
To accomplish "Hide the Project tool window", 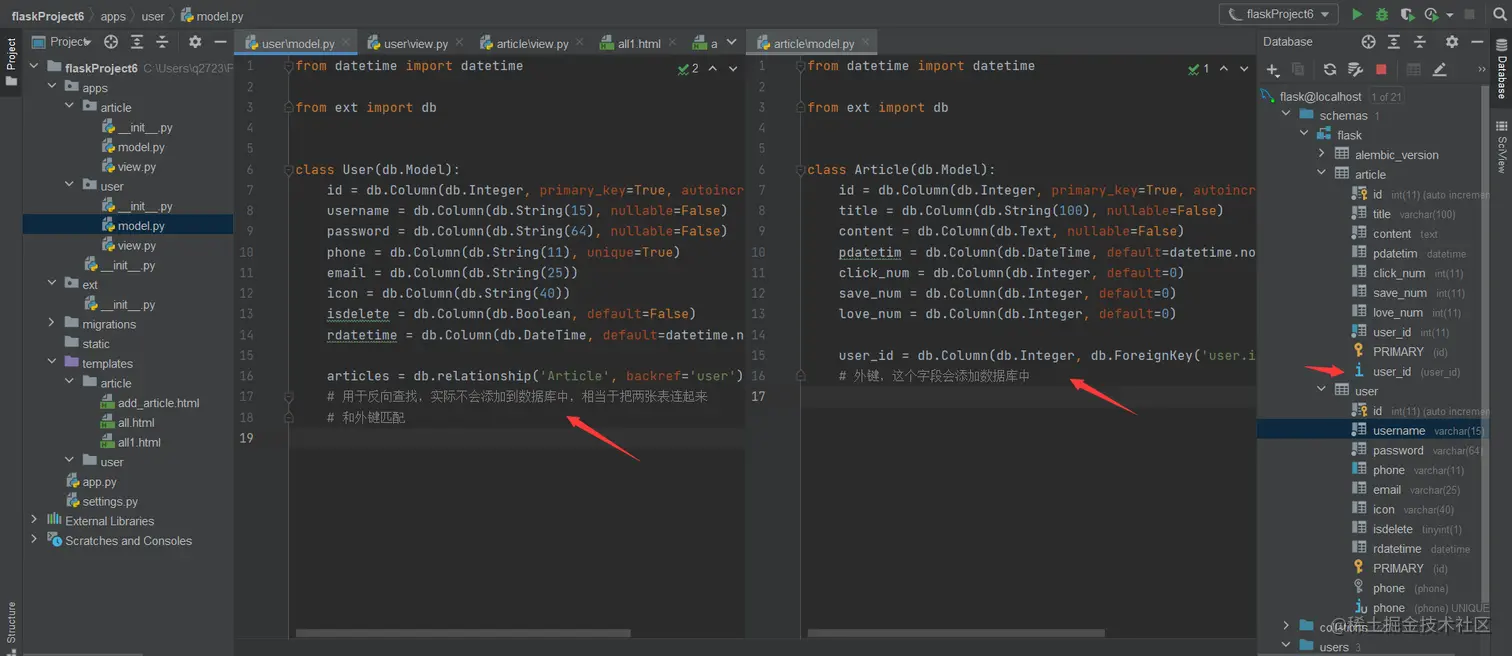I will 220,42.
